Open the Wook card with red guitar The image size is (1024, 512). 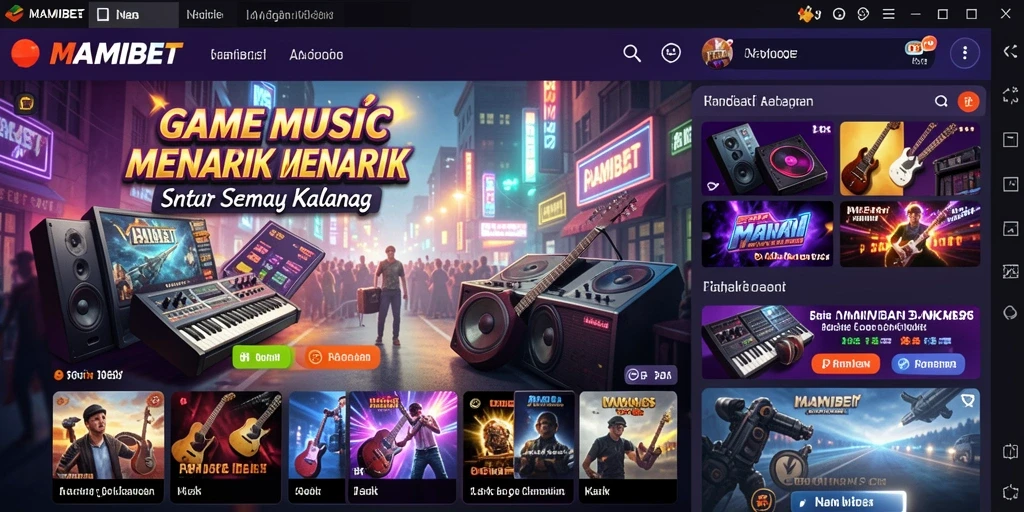click(x=318, y=447)
